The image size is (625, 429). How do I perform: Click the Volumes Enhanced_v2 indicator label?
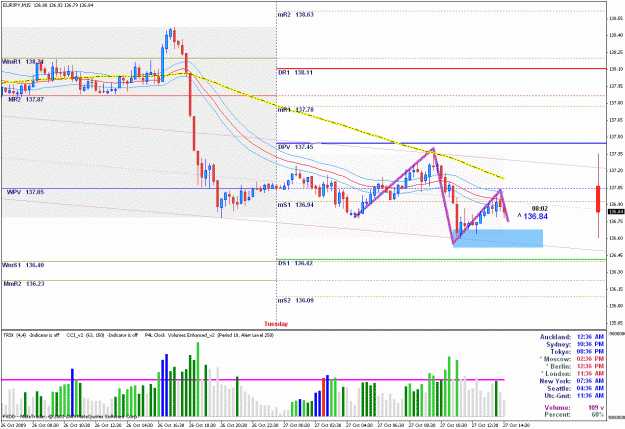point(220,335)
